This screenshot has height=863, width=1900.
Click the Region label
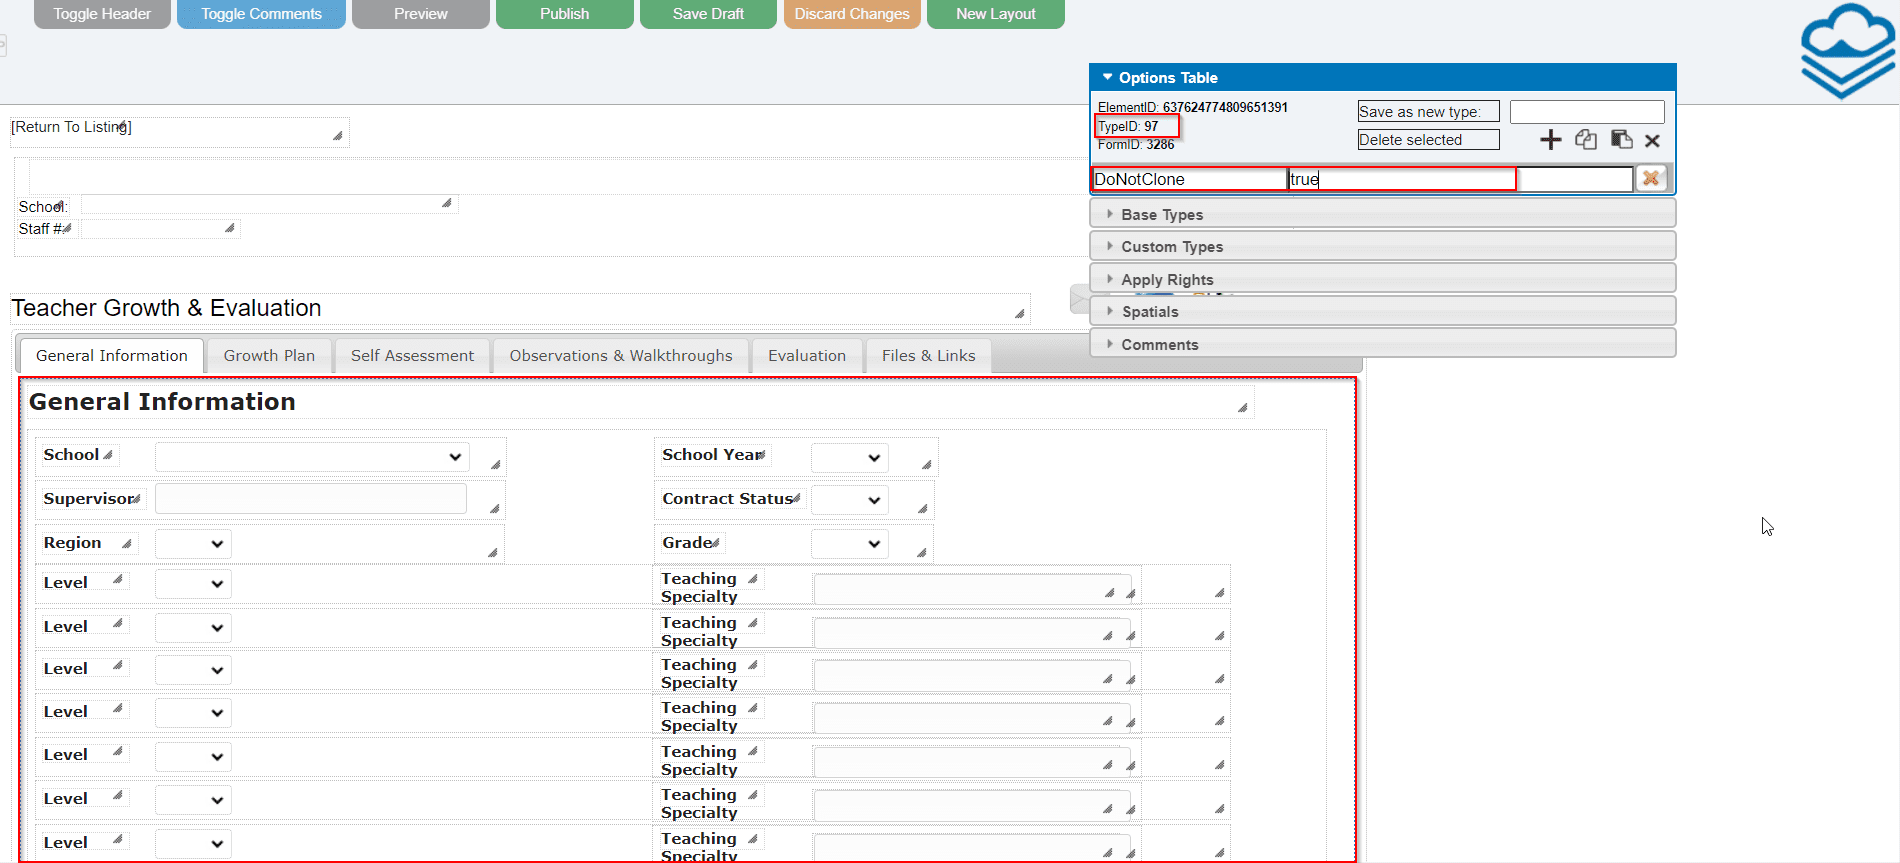pos(72,542)
